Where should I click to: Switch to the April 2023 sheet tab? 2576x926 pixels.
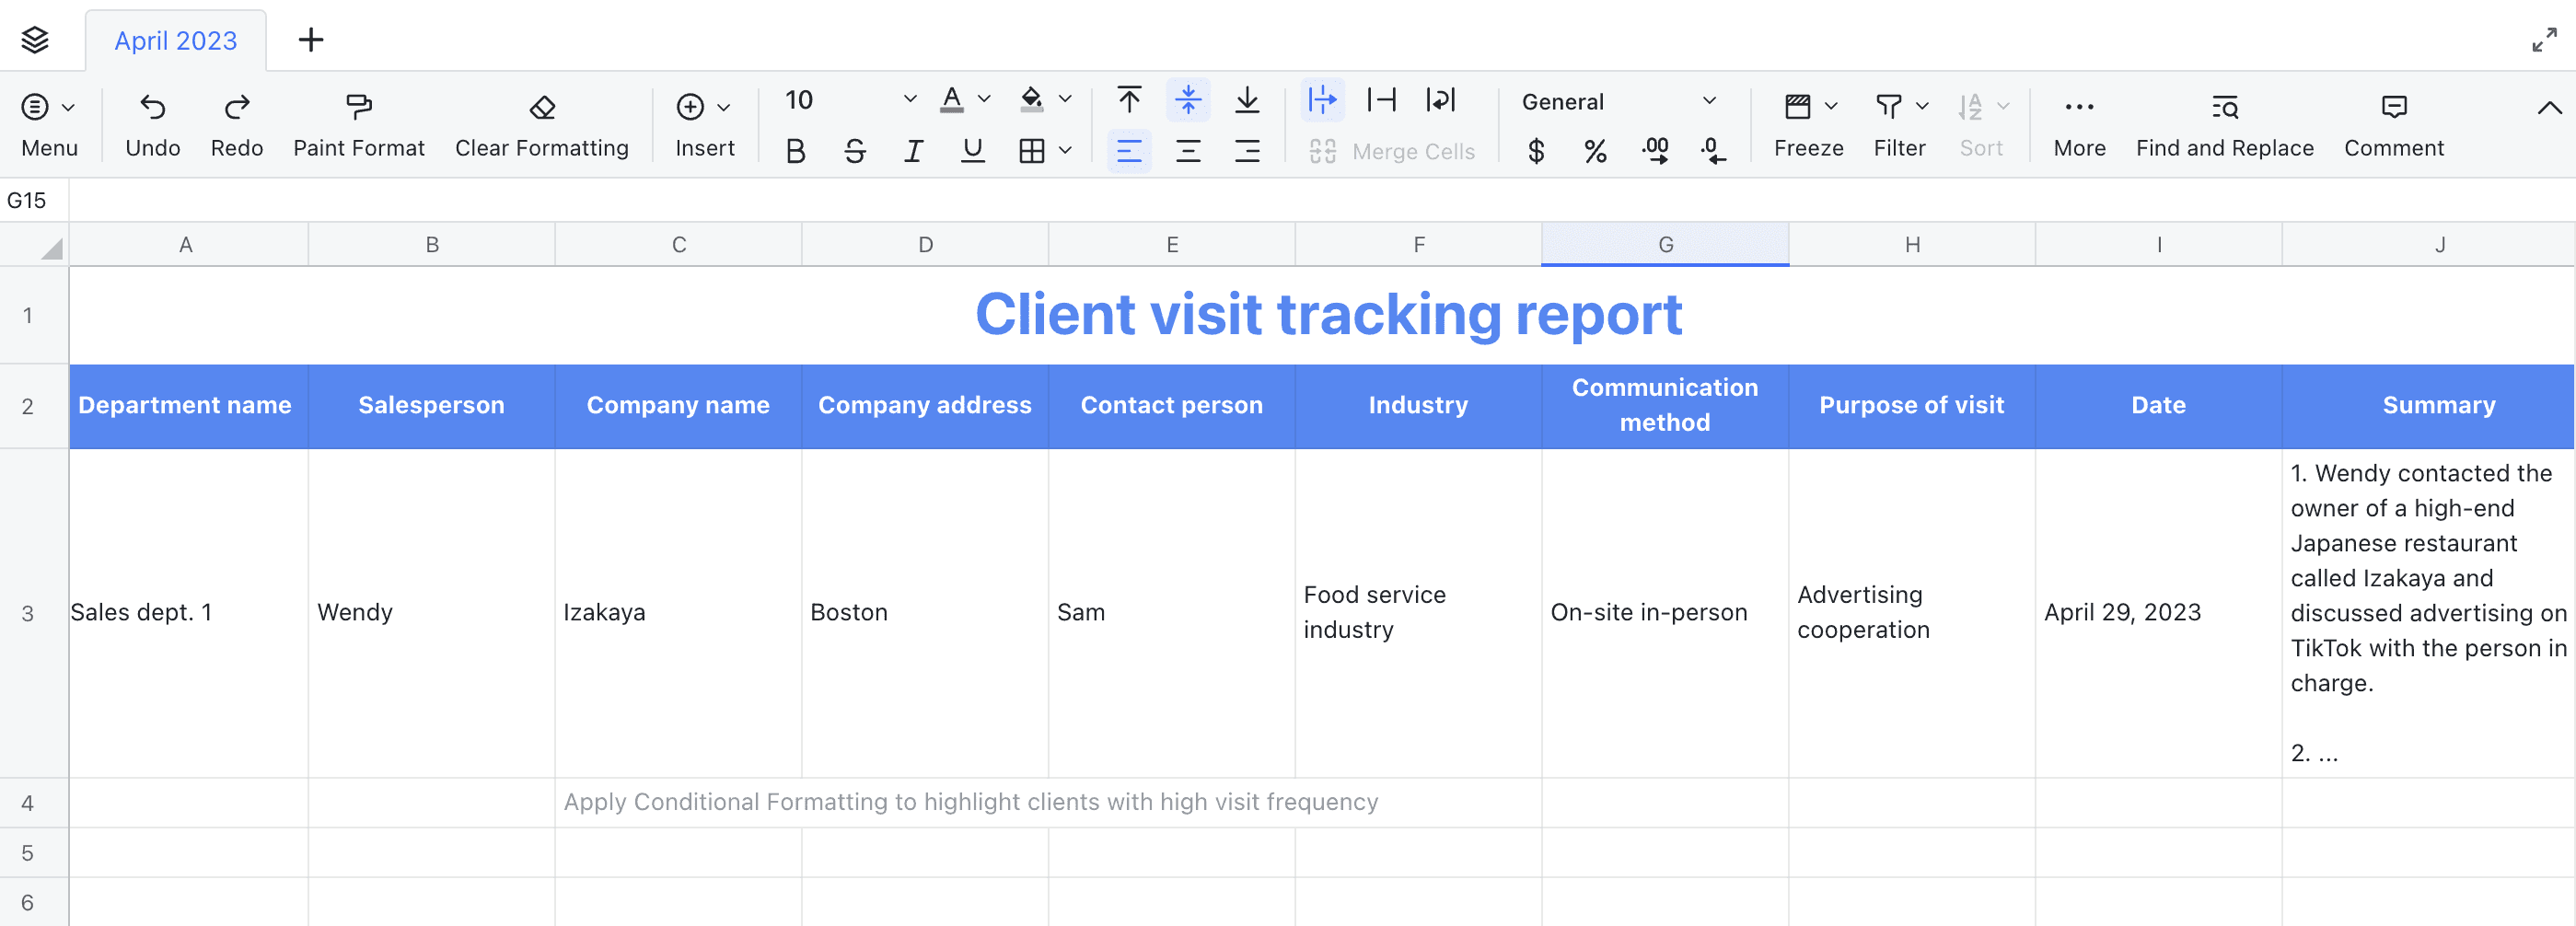point(176,41)
